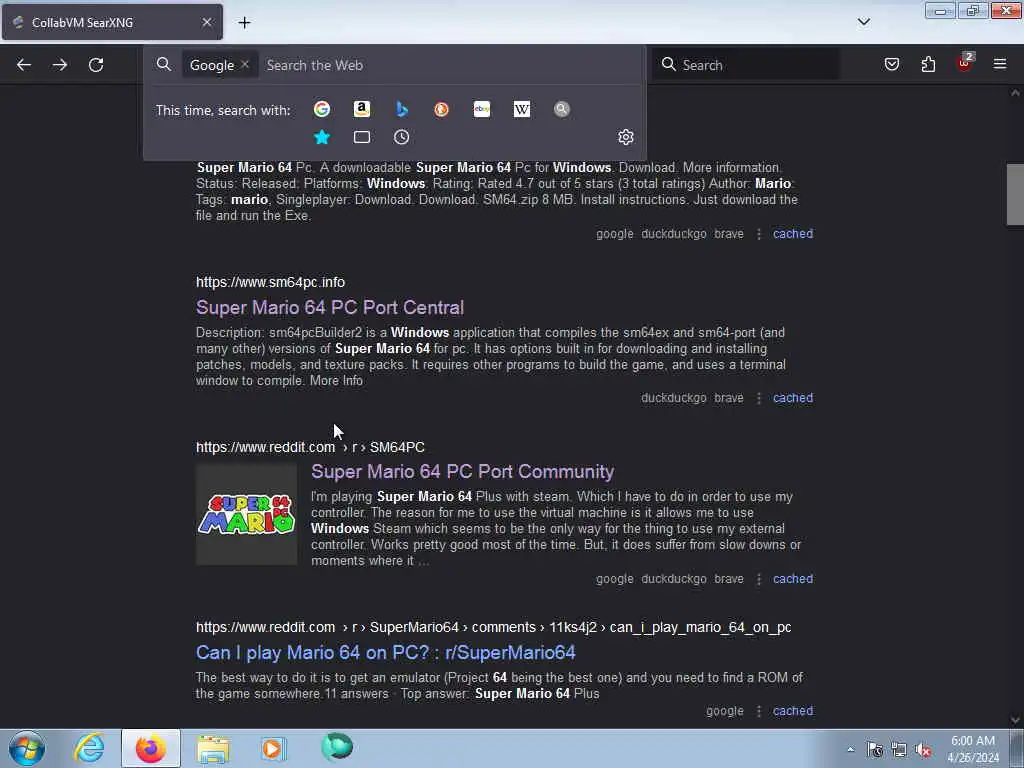Open cached link for Can I play Mario result
This screenshot has height=768, width=1024.
793,711
